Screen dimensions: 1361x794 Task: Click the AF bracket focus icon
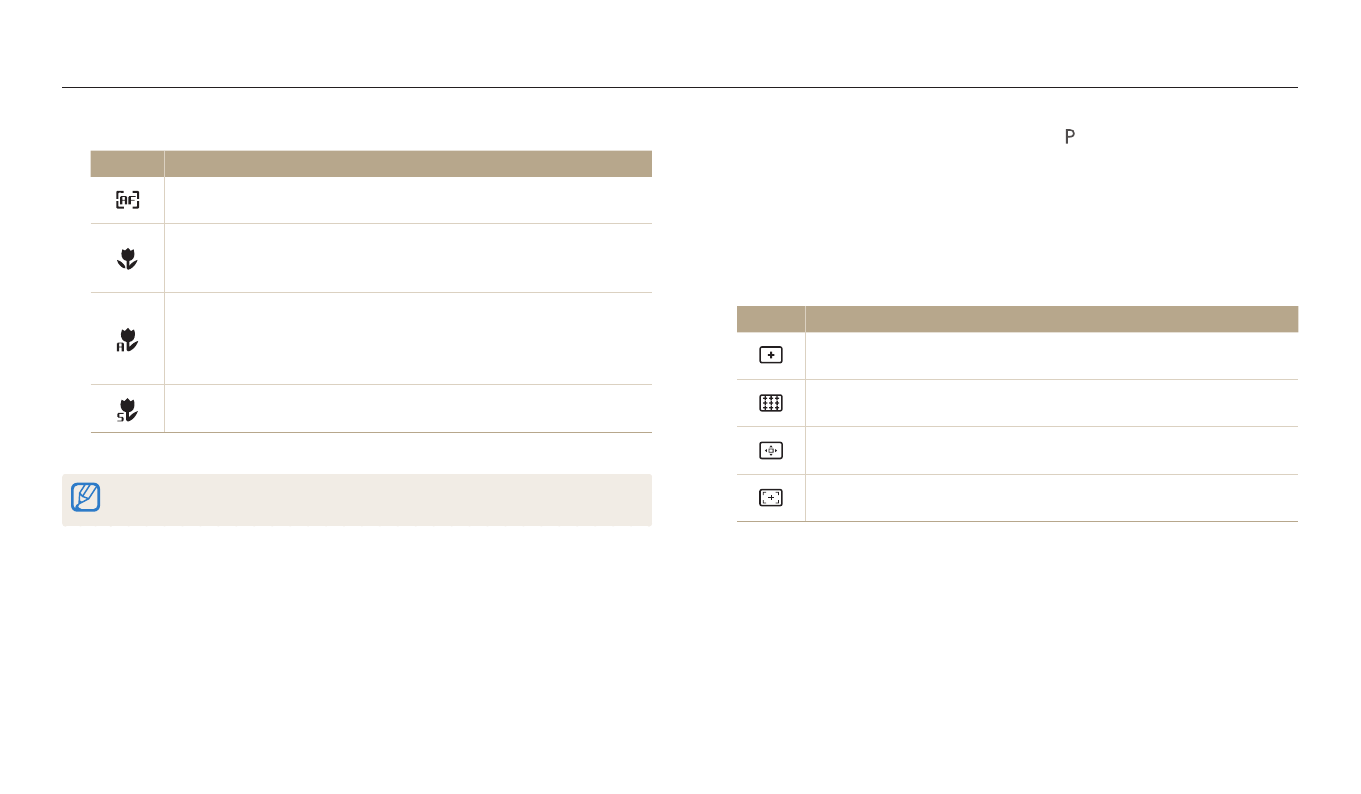(127, 200)
